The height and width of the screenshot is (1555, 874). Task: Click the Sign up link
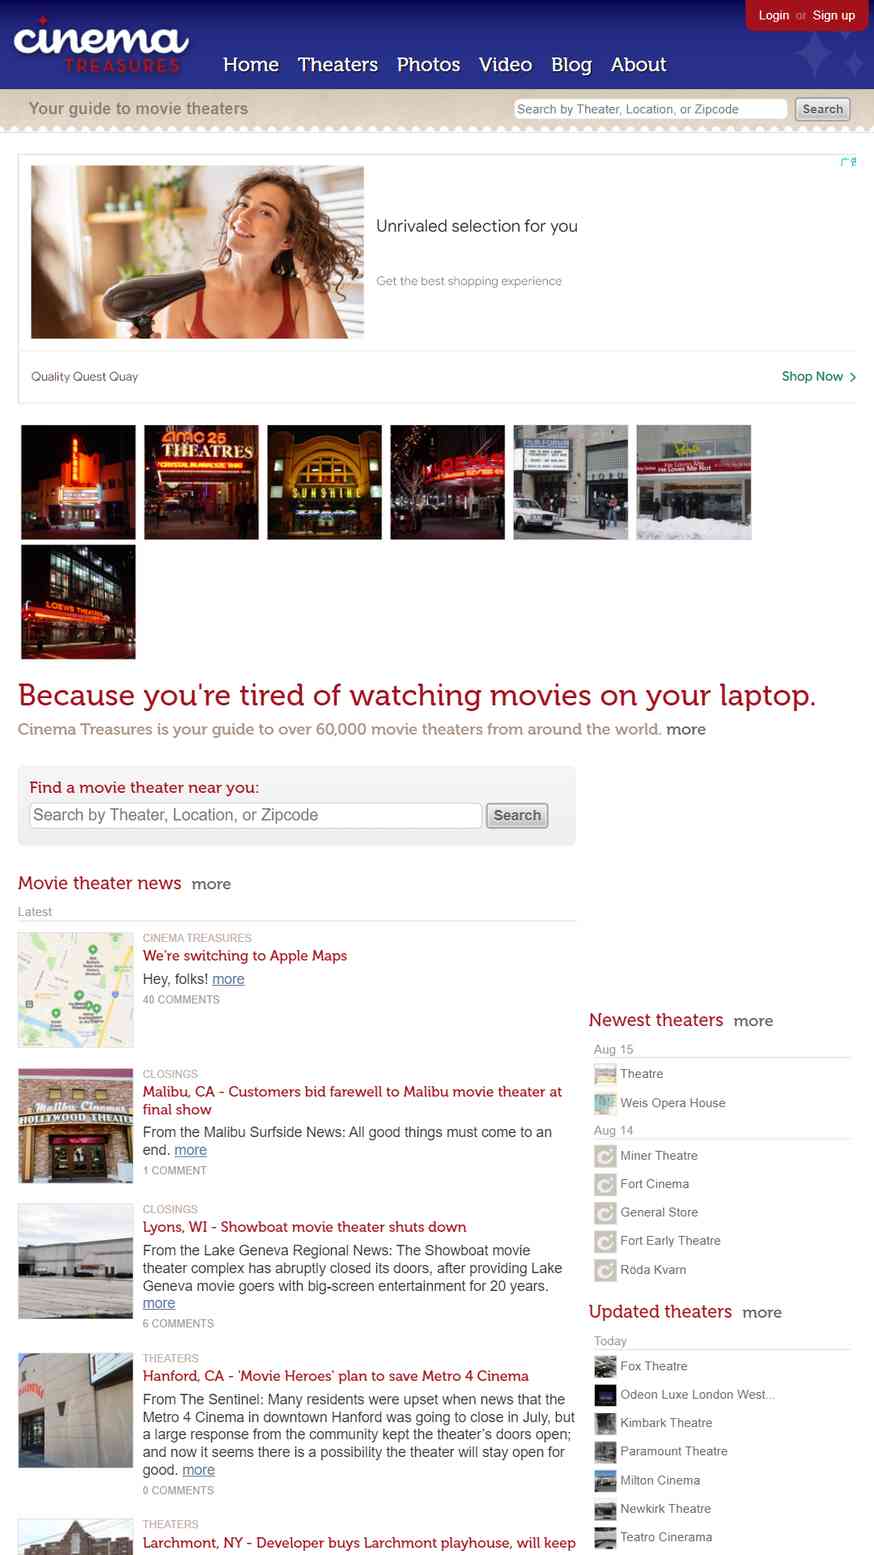click(x=834, y=15)
